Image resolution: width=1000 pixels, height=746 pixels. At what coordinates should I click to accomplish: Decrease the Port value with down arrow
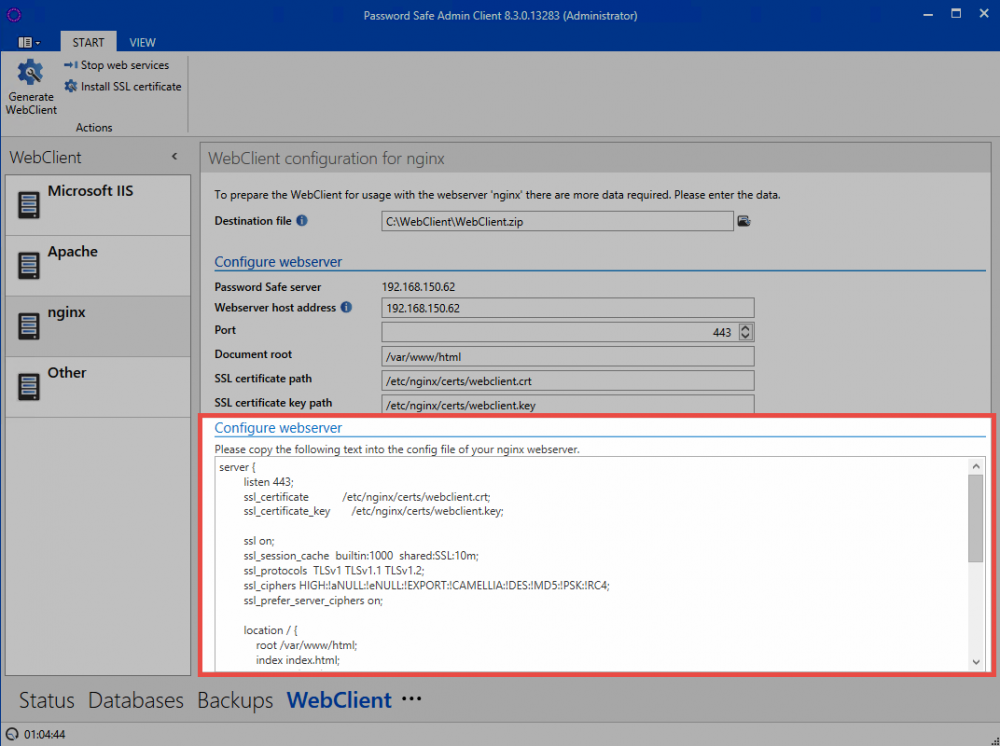[746, 336]
